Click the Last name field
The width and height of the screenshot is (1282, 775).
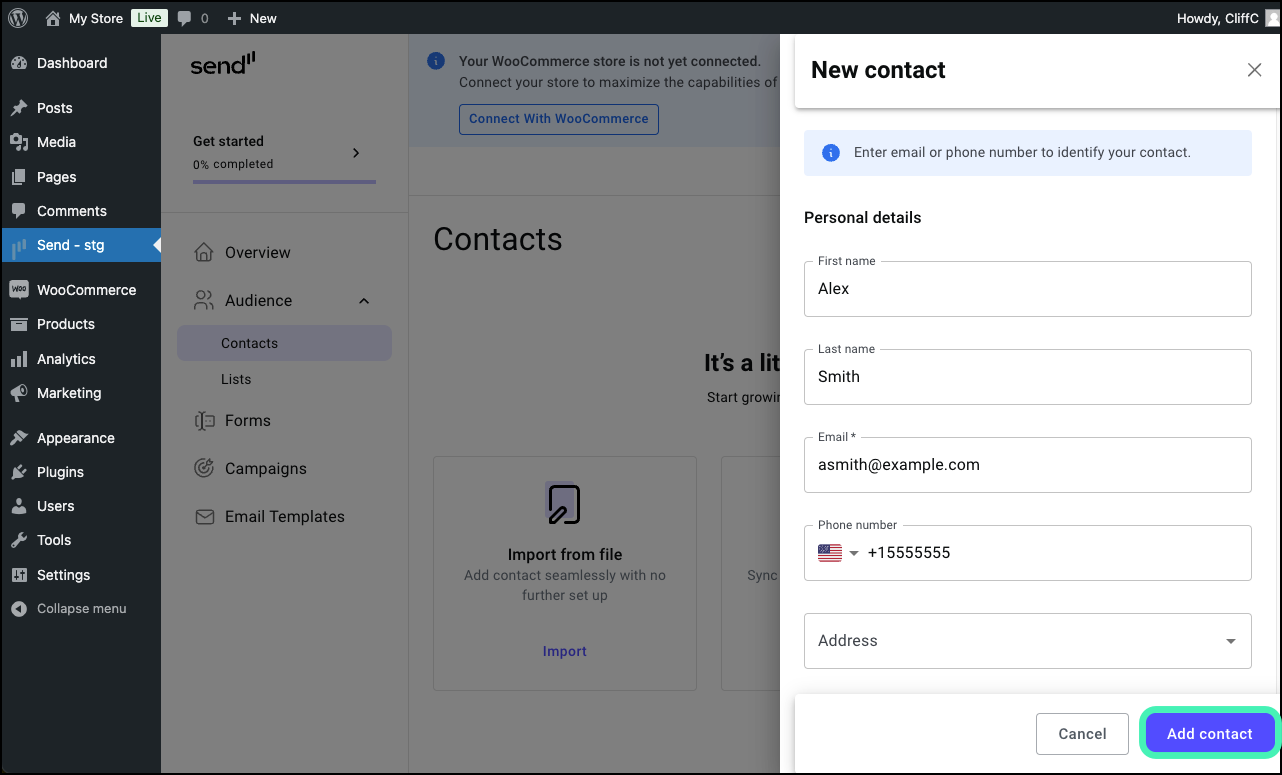(1028, 377)
